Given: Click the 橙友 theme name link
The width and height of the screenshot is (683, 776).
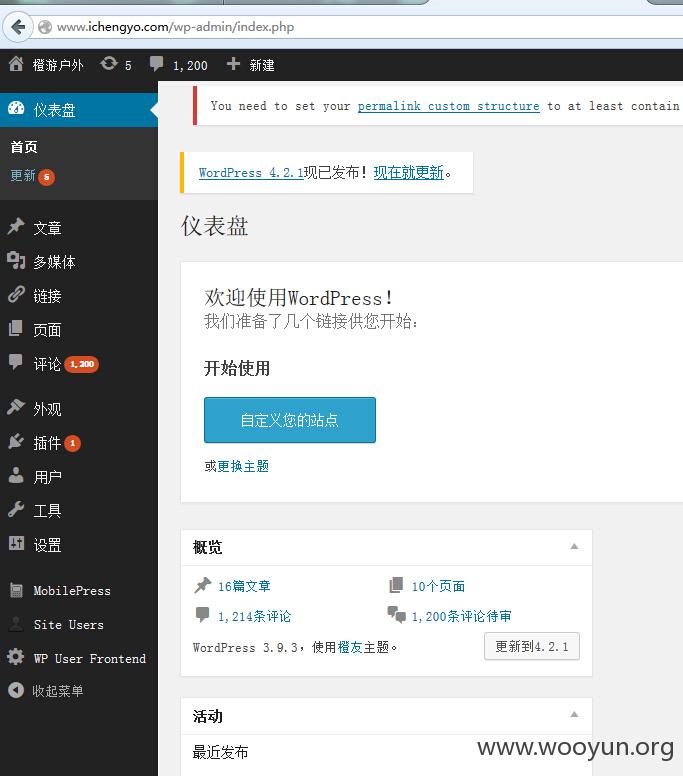Looking at the screenshot, I should (350, 647).
